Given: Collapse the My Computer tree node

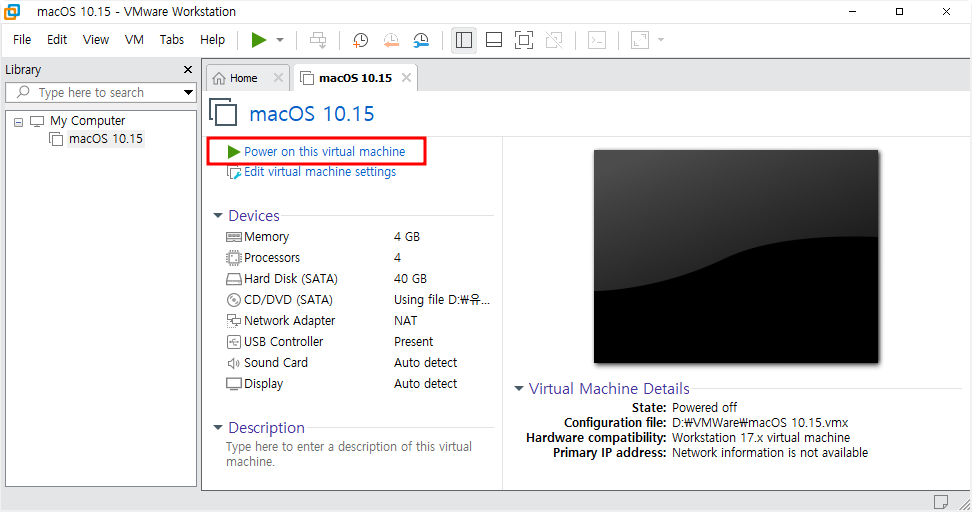Looking at the screenshot, I should (x=19, y=122).
